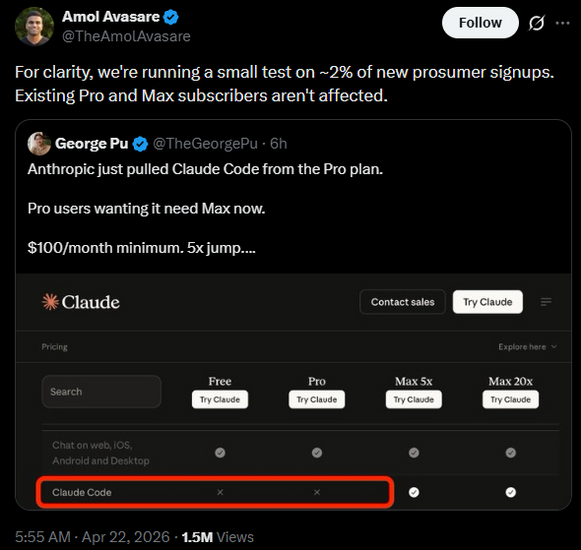This screenshot has height=550, width=581.
Task: Click the blue verified badge beside Amol Avasare
Action: point(171,17)
